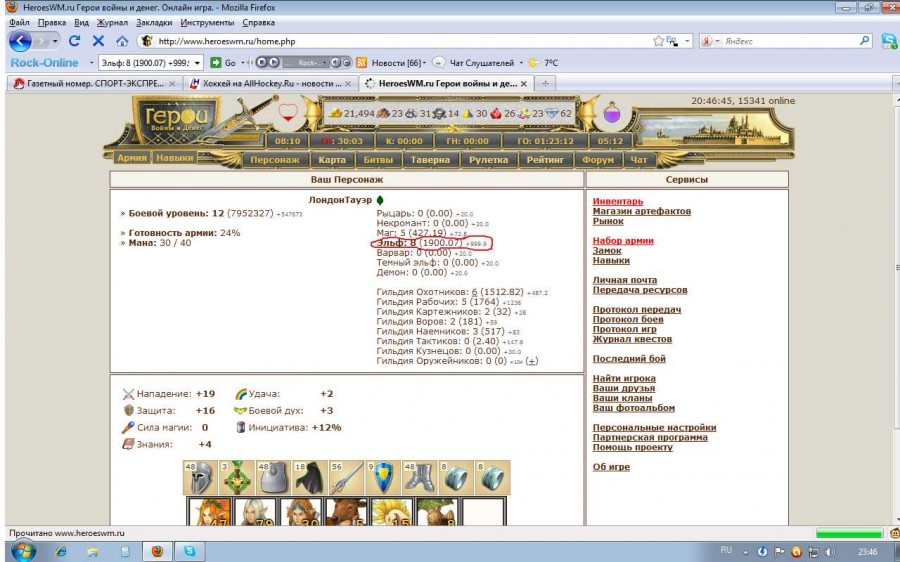Click the helmet artifact icon
The width and height of the screenshot is (900, 562).
(x=200, y=477)
